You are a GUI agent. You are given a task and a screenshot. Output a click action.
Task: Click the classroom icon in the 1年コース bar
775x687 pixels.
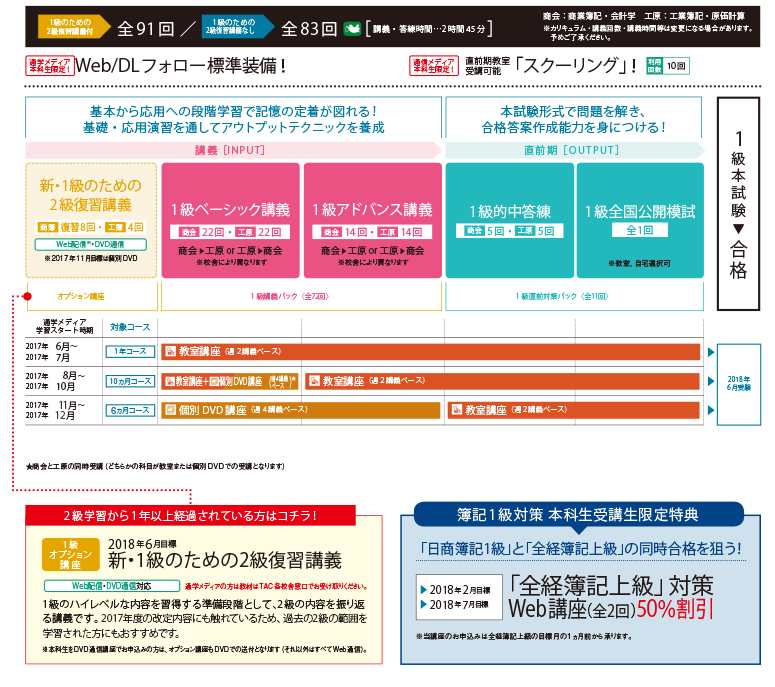pyautogui.click(x=170, y=352)
